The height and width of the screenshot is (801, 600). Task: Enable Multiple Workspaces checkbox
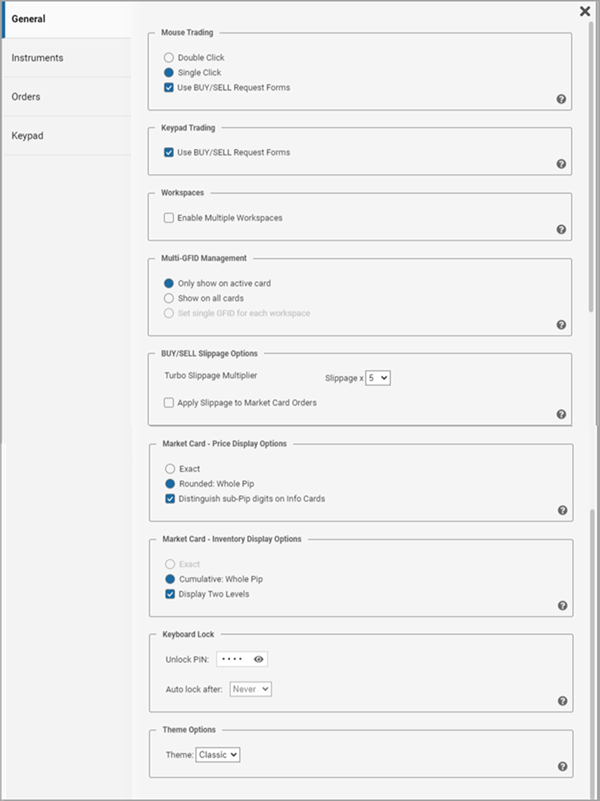(169, 218)
